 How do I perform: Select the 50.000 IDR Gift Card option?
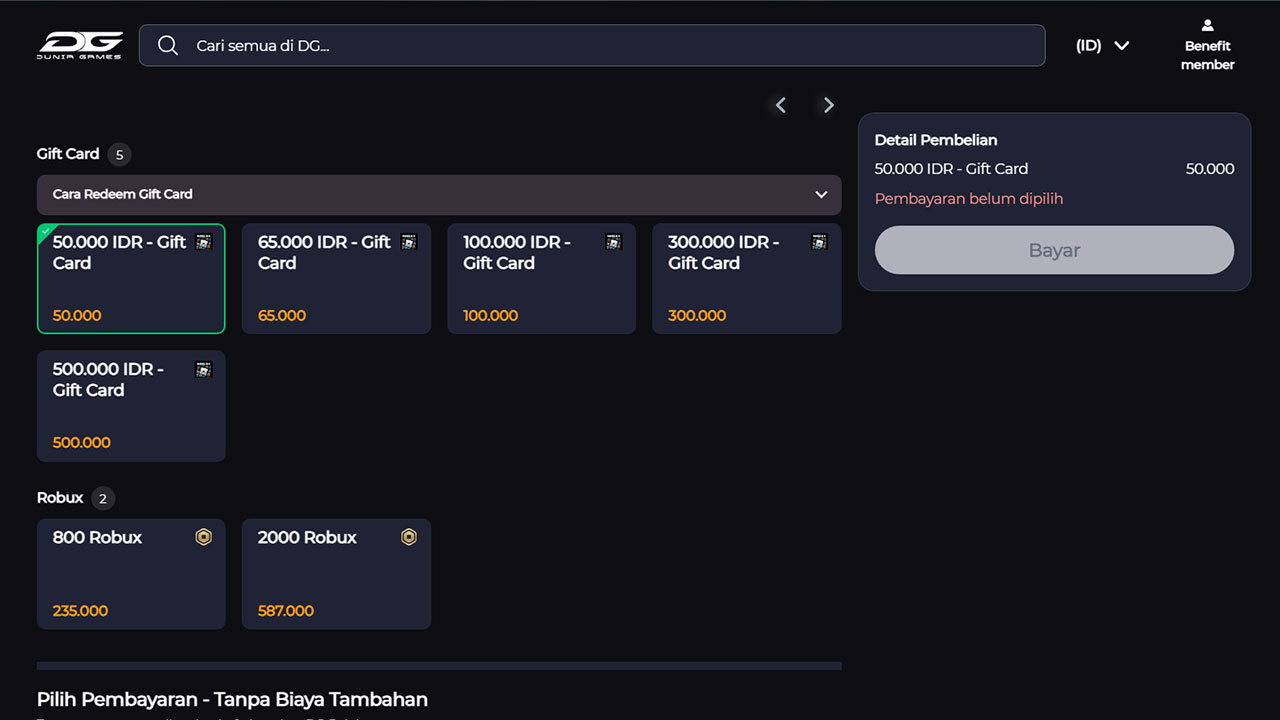[x=131, y=278]
